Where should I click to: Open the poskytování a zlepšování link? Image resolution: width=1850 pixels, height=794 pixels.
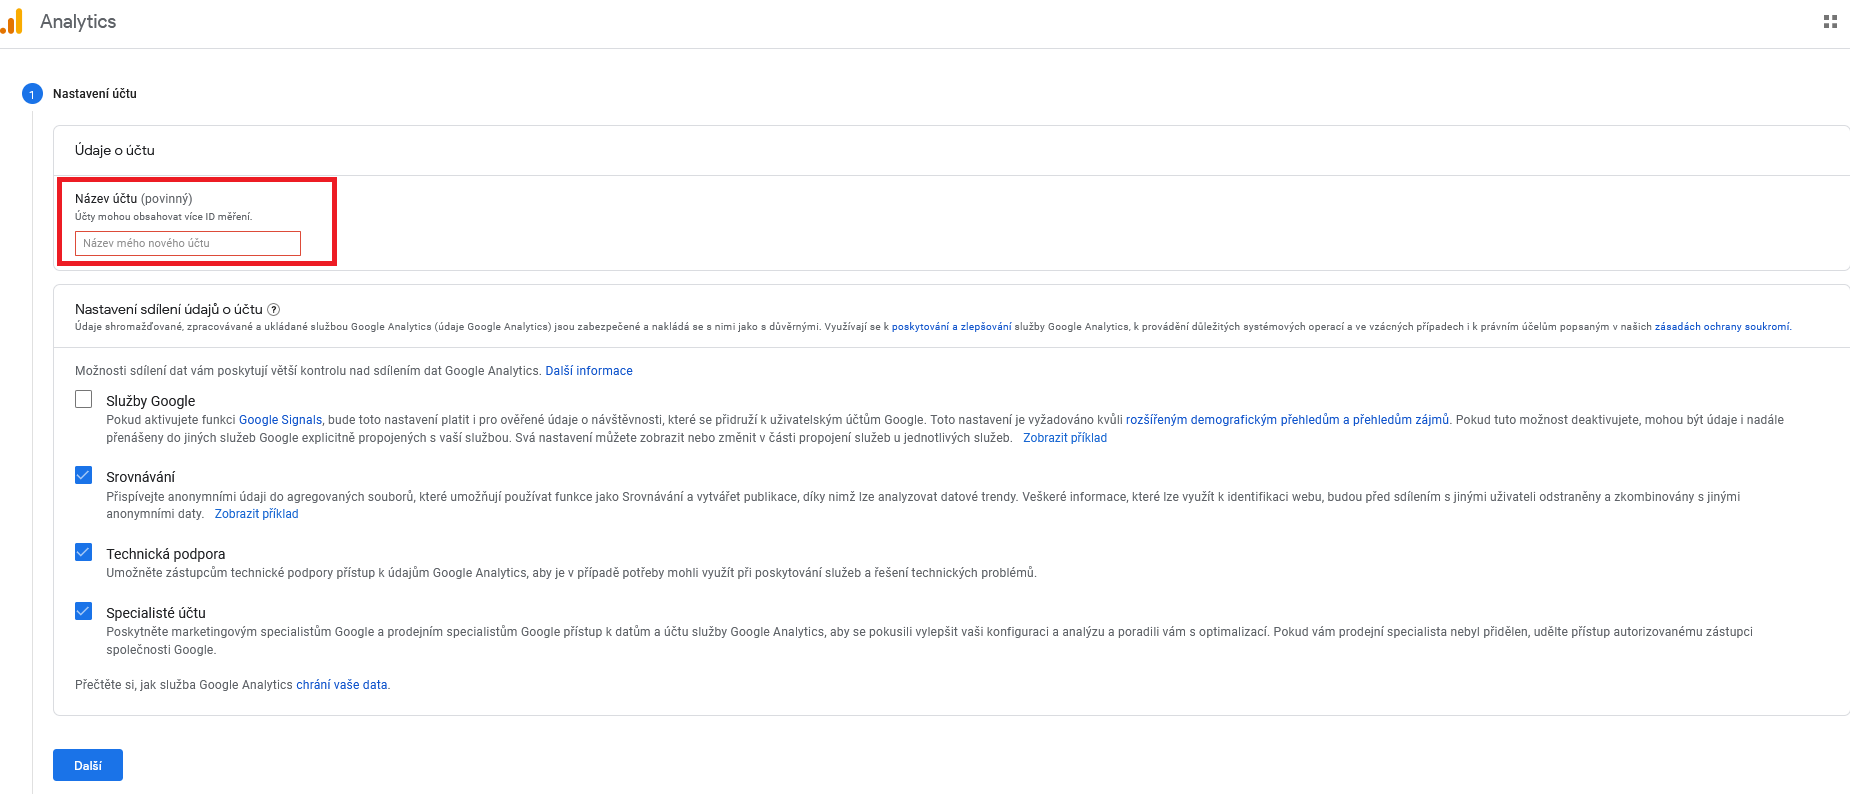pyautogui.click(x=952, y=327)
